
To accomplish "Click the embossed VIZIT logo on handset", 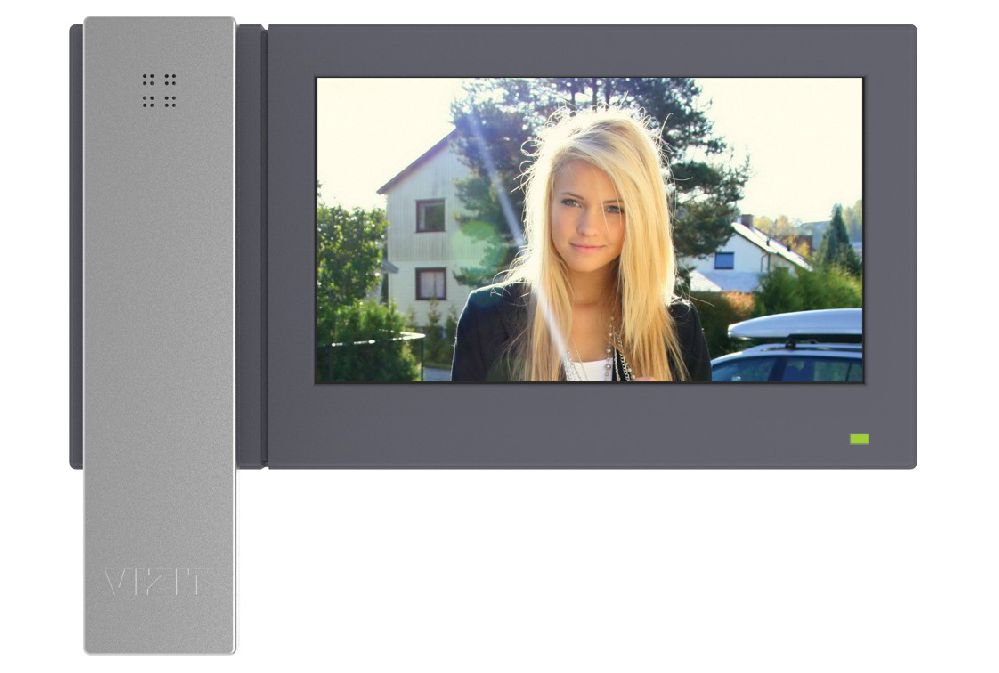I will (155, 582).
